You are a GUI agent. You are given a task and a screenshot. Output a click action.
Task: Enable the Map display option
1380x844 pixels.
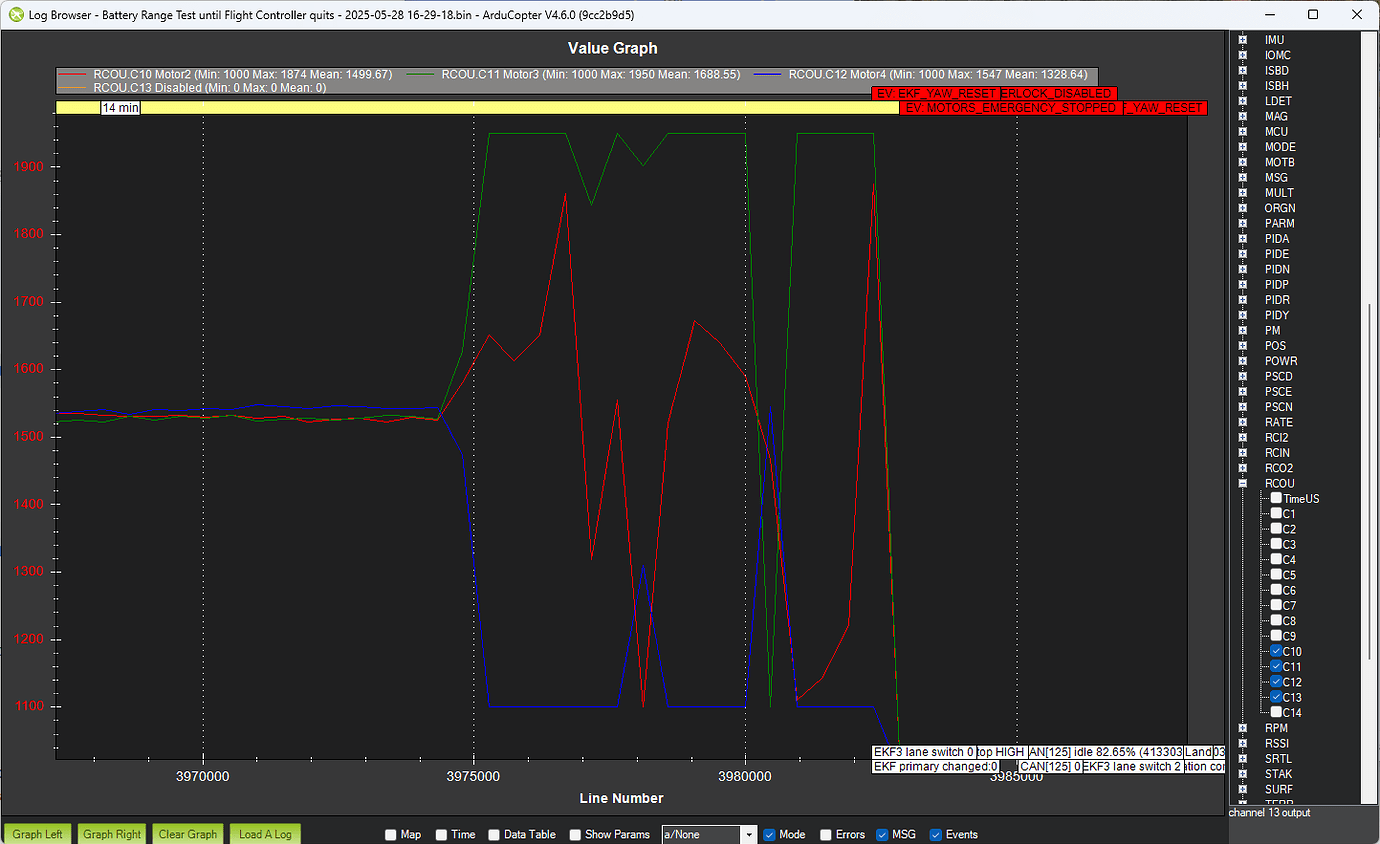389,833
